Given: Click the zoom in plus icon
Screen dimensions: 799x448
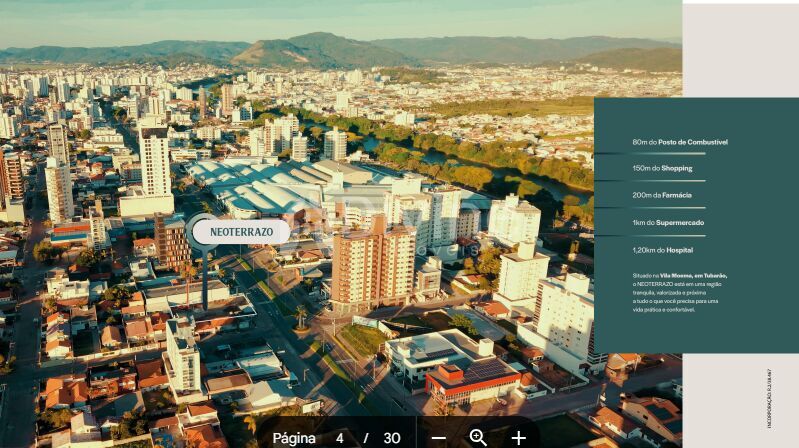Looking at the screenshot, I should tap(518, 438).
